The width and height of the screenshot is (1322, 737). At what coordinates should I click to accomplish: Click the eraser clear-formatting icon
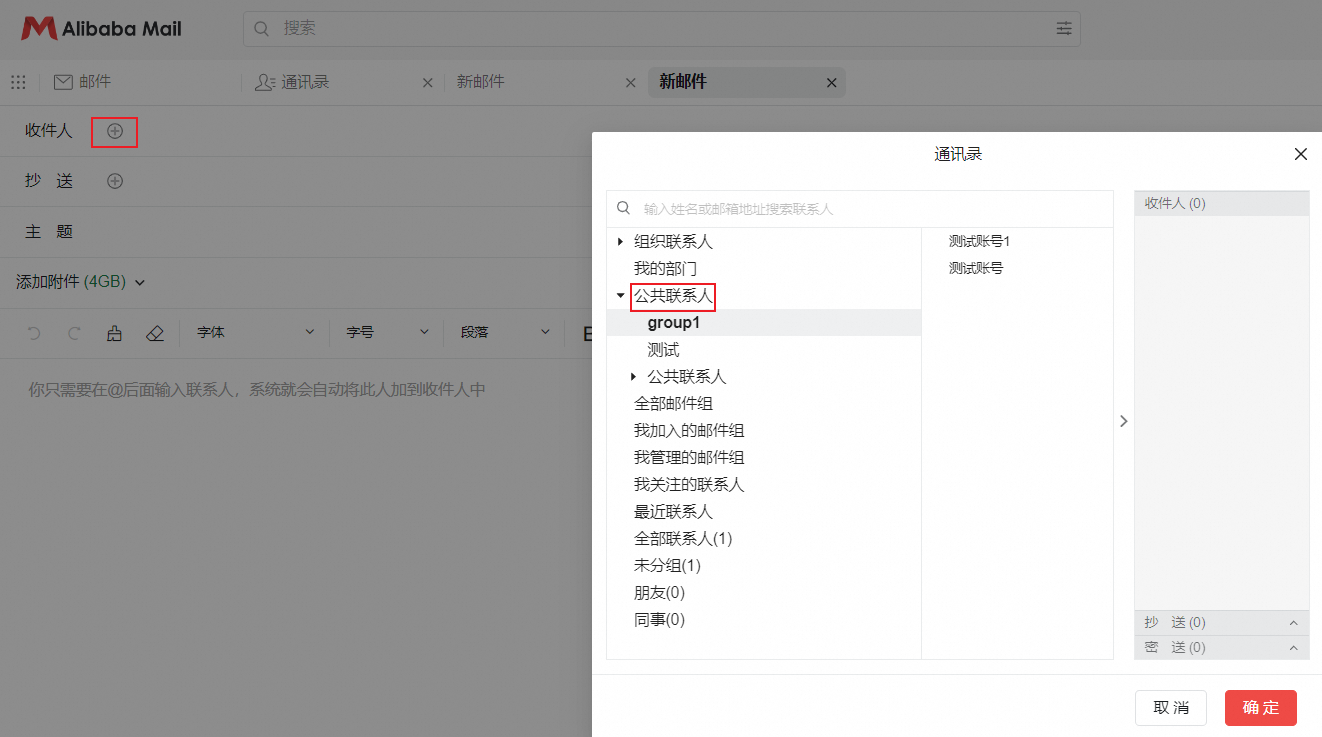pyautogui.click(x=154, y=333)
